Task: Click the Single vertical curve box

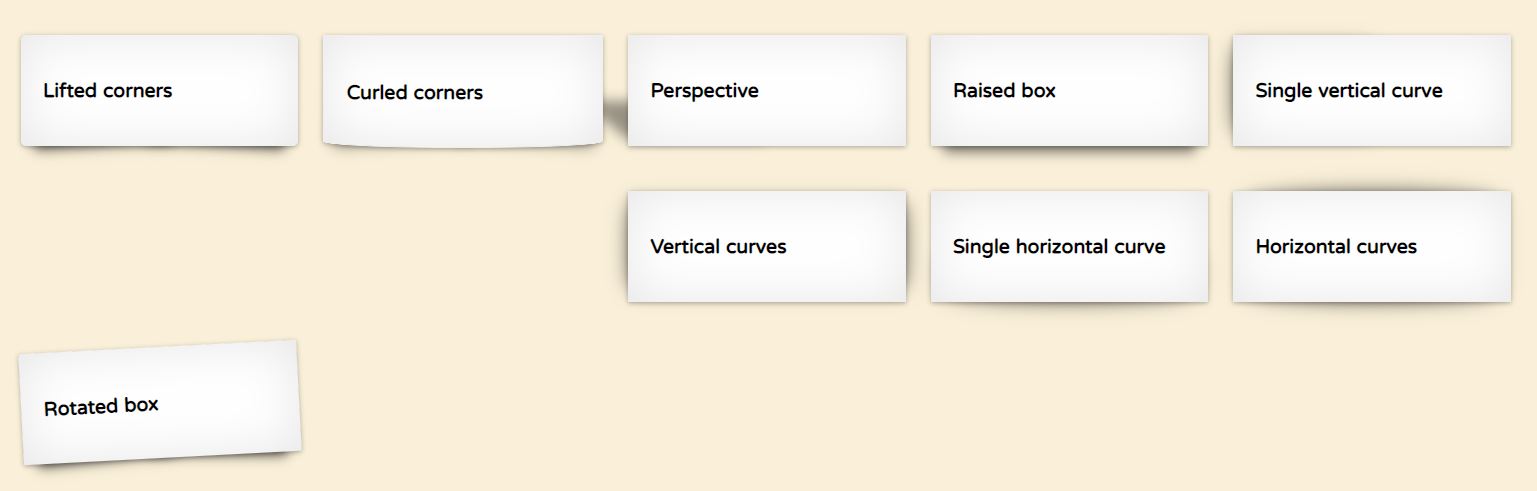Action: [1372, 90]
